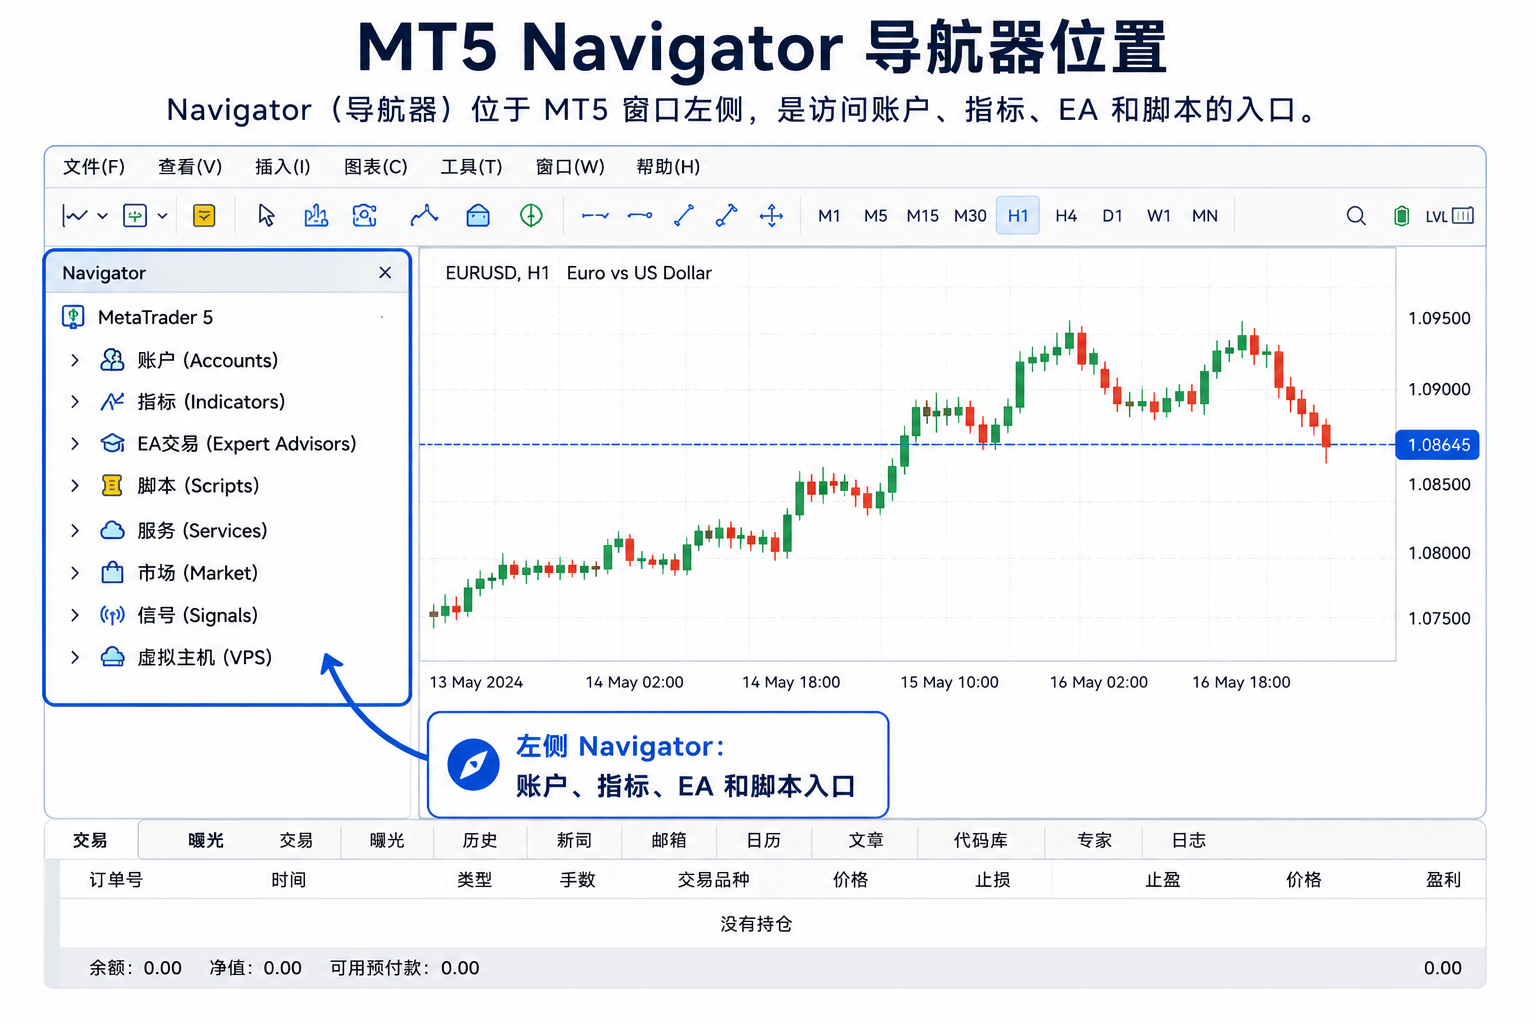Click the Accounts people icon

pos(112,360)
